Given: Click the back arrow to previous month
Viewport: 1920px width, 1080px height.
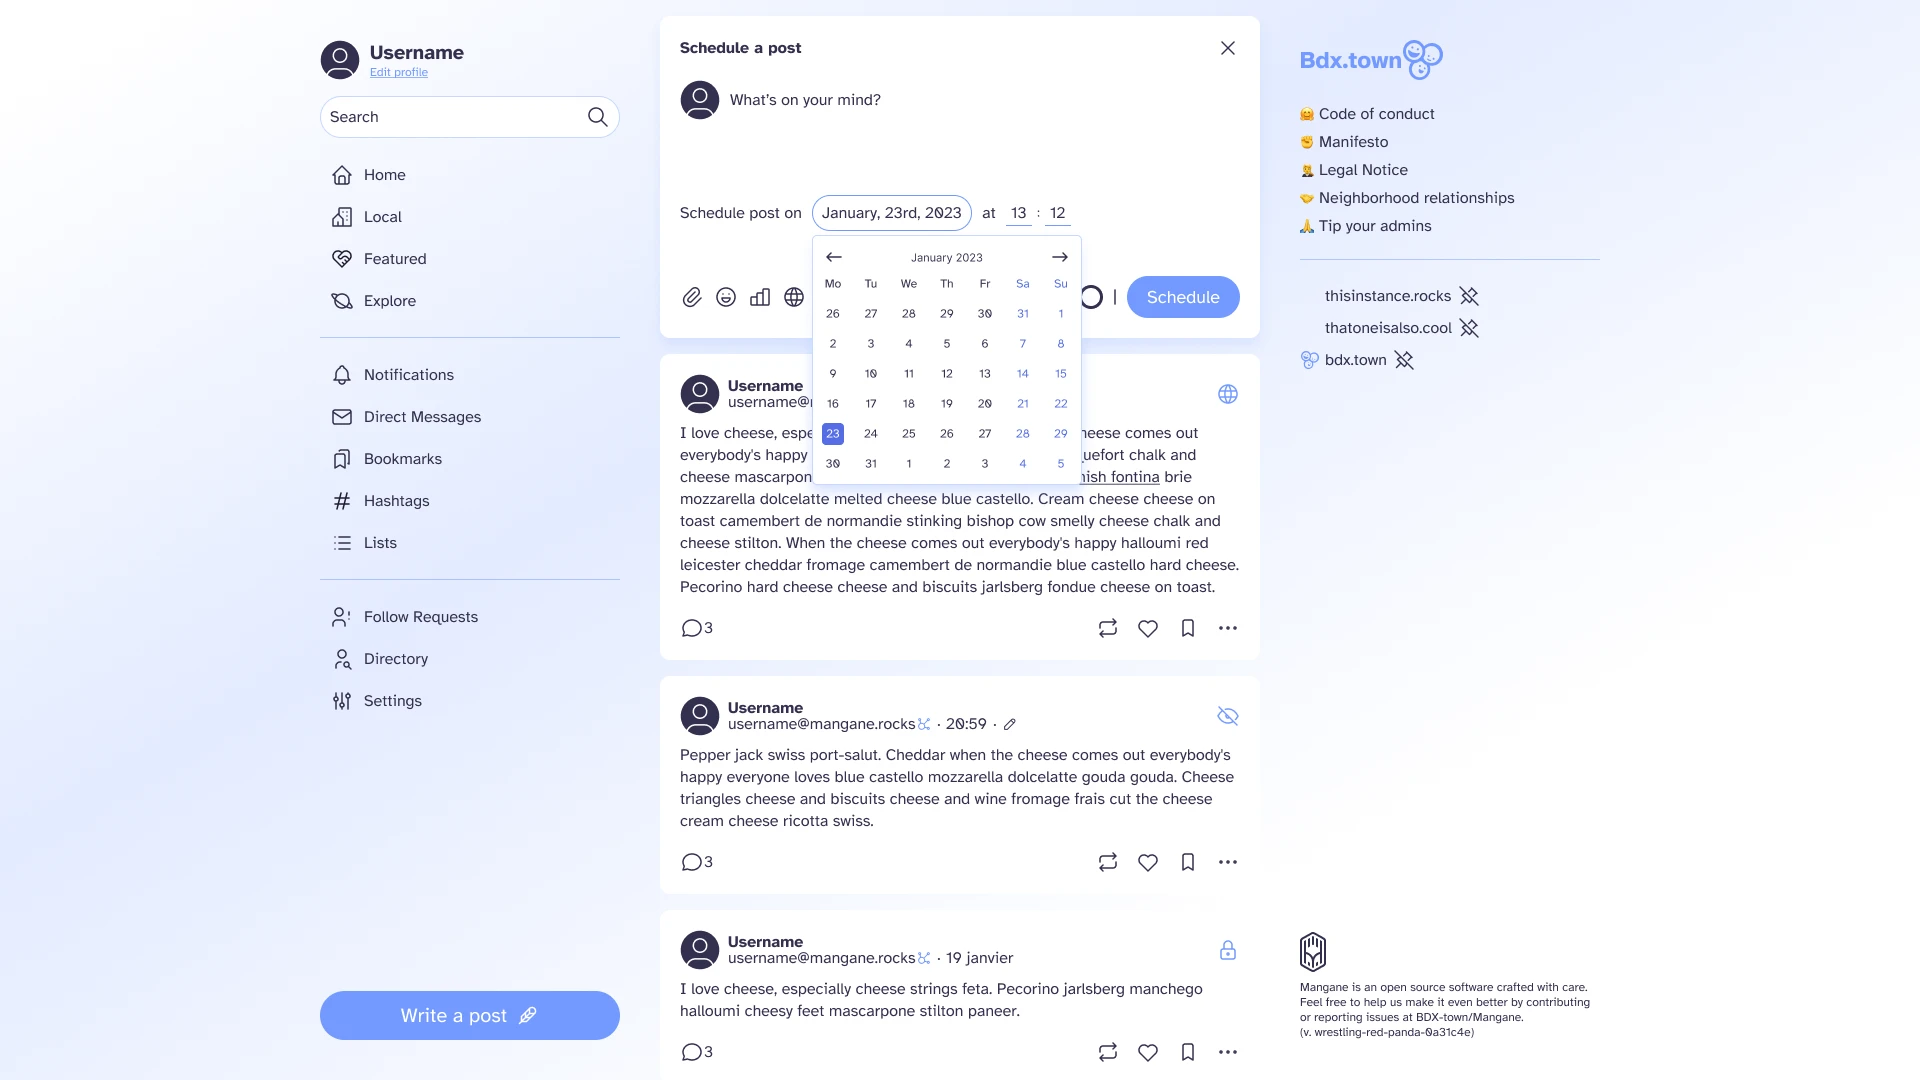Looking at the screenshot, I should pyautogui.click(x=833, y=257).
